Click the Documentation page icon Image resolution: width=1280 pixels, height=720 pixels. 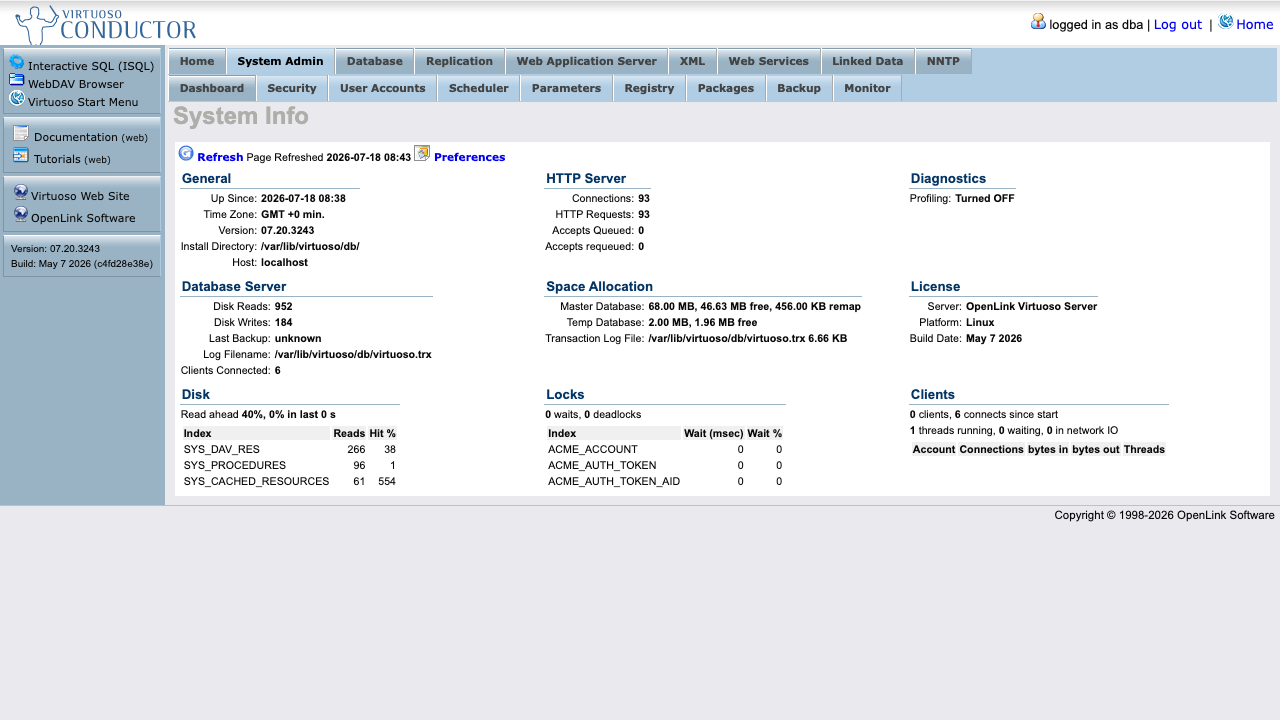21,134
